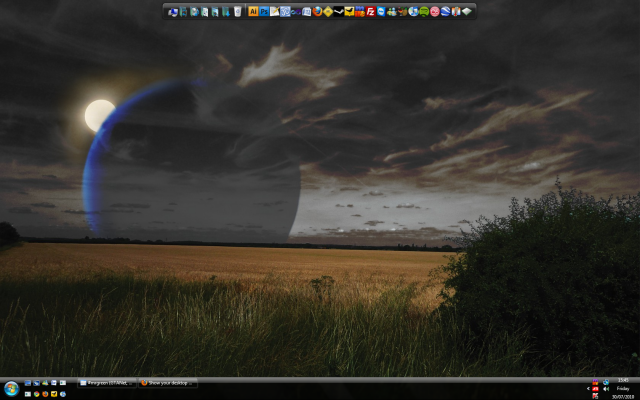Open the yellow mail envelope icon
Screen dimensions: 640x400
coord(349,11)
